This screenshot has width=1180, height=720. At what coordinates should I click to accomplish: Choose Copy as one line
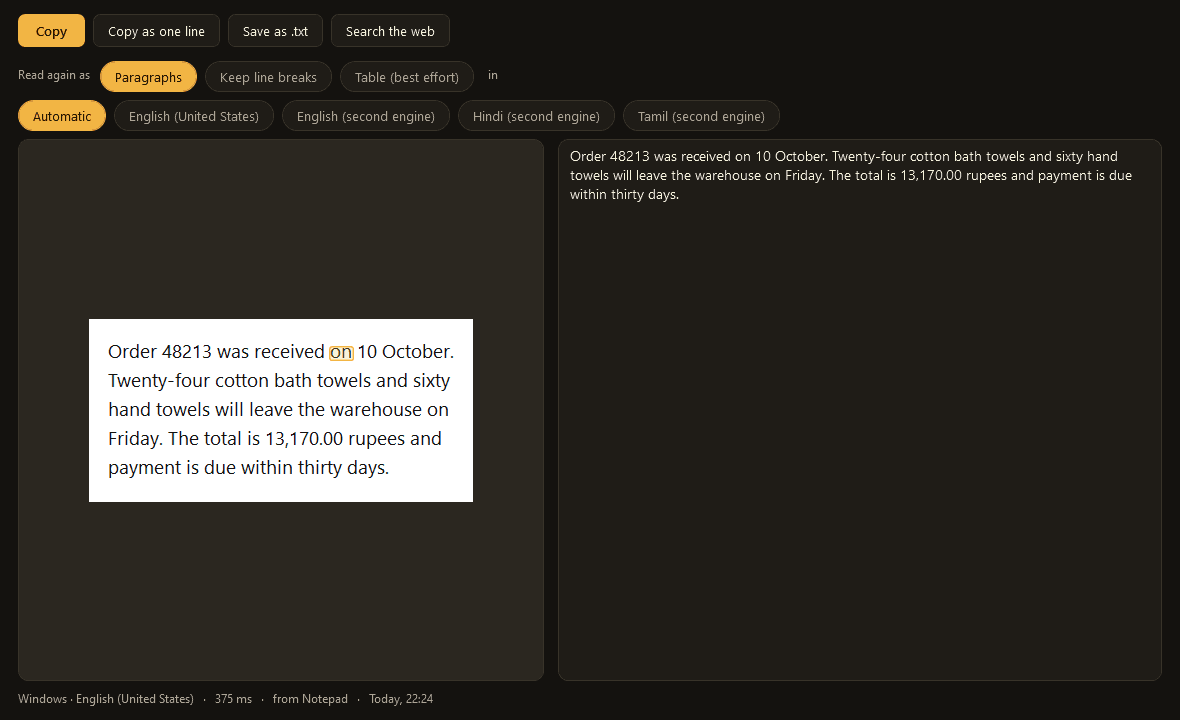point(157,31)
